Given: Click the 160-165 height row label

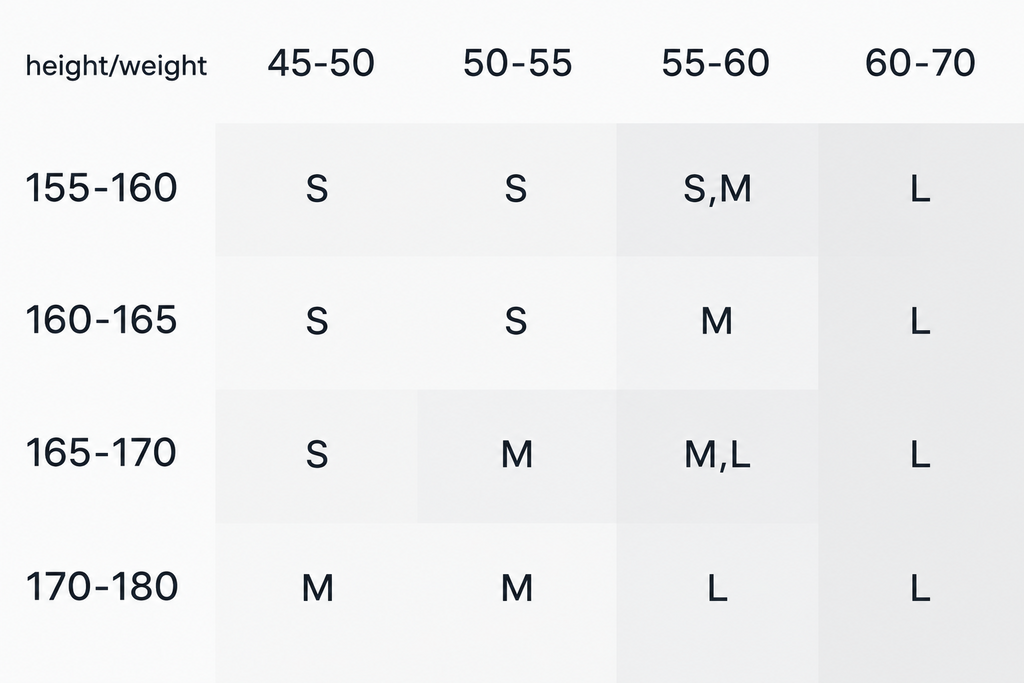Looking at the screenshot, I should coord(101,320).
